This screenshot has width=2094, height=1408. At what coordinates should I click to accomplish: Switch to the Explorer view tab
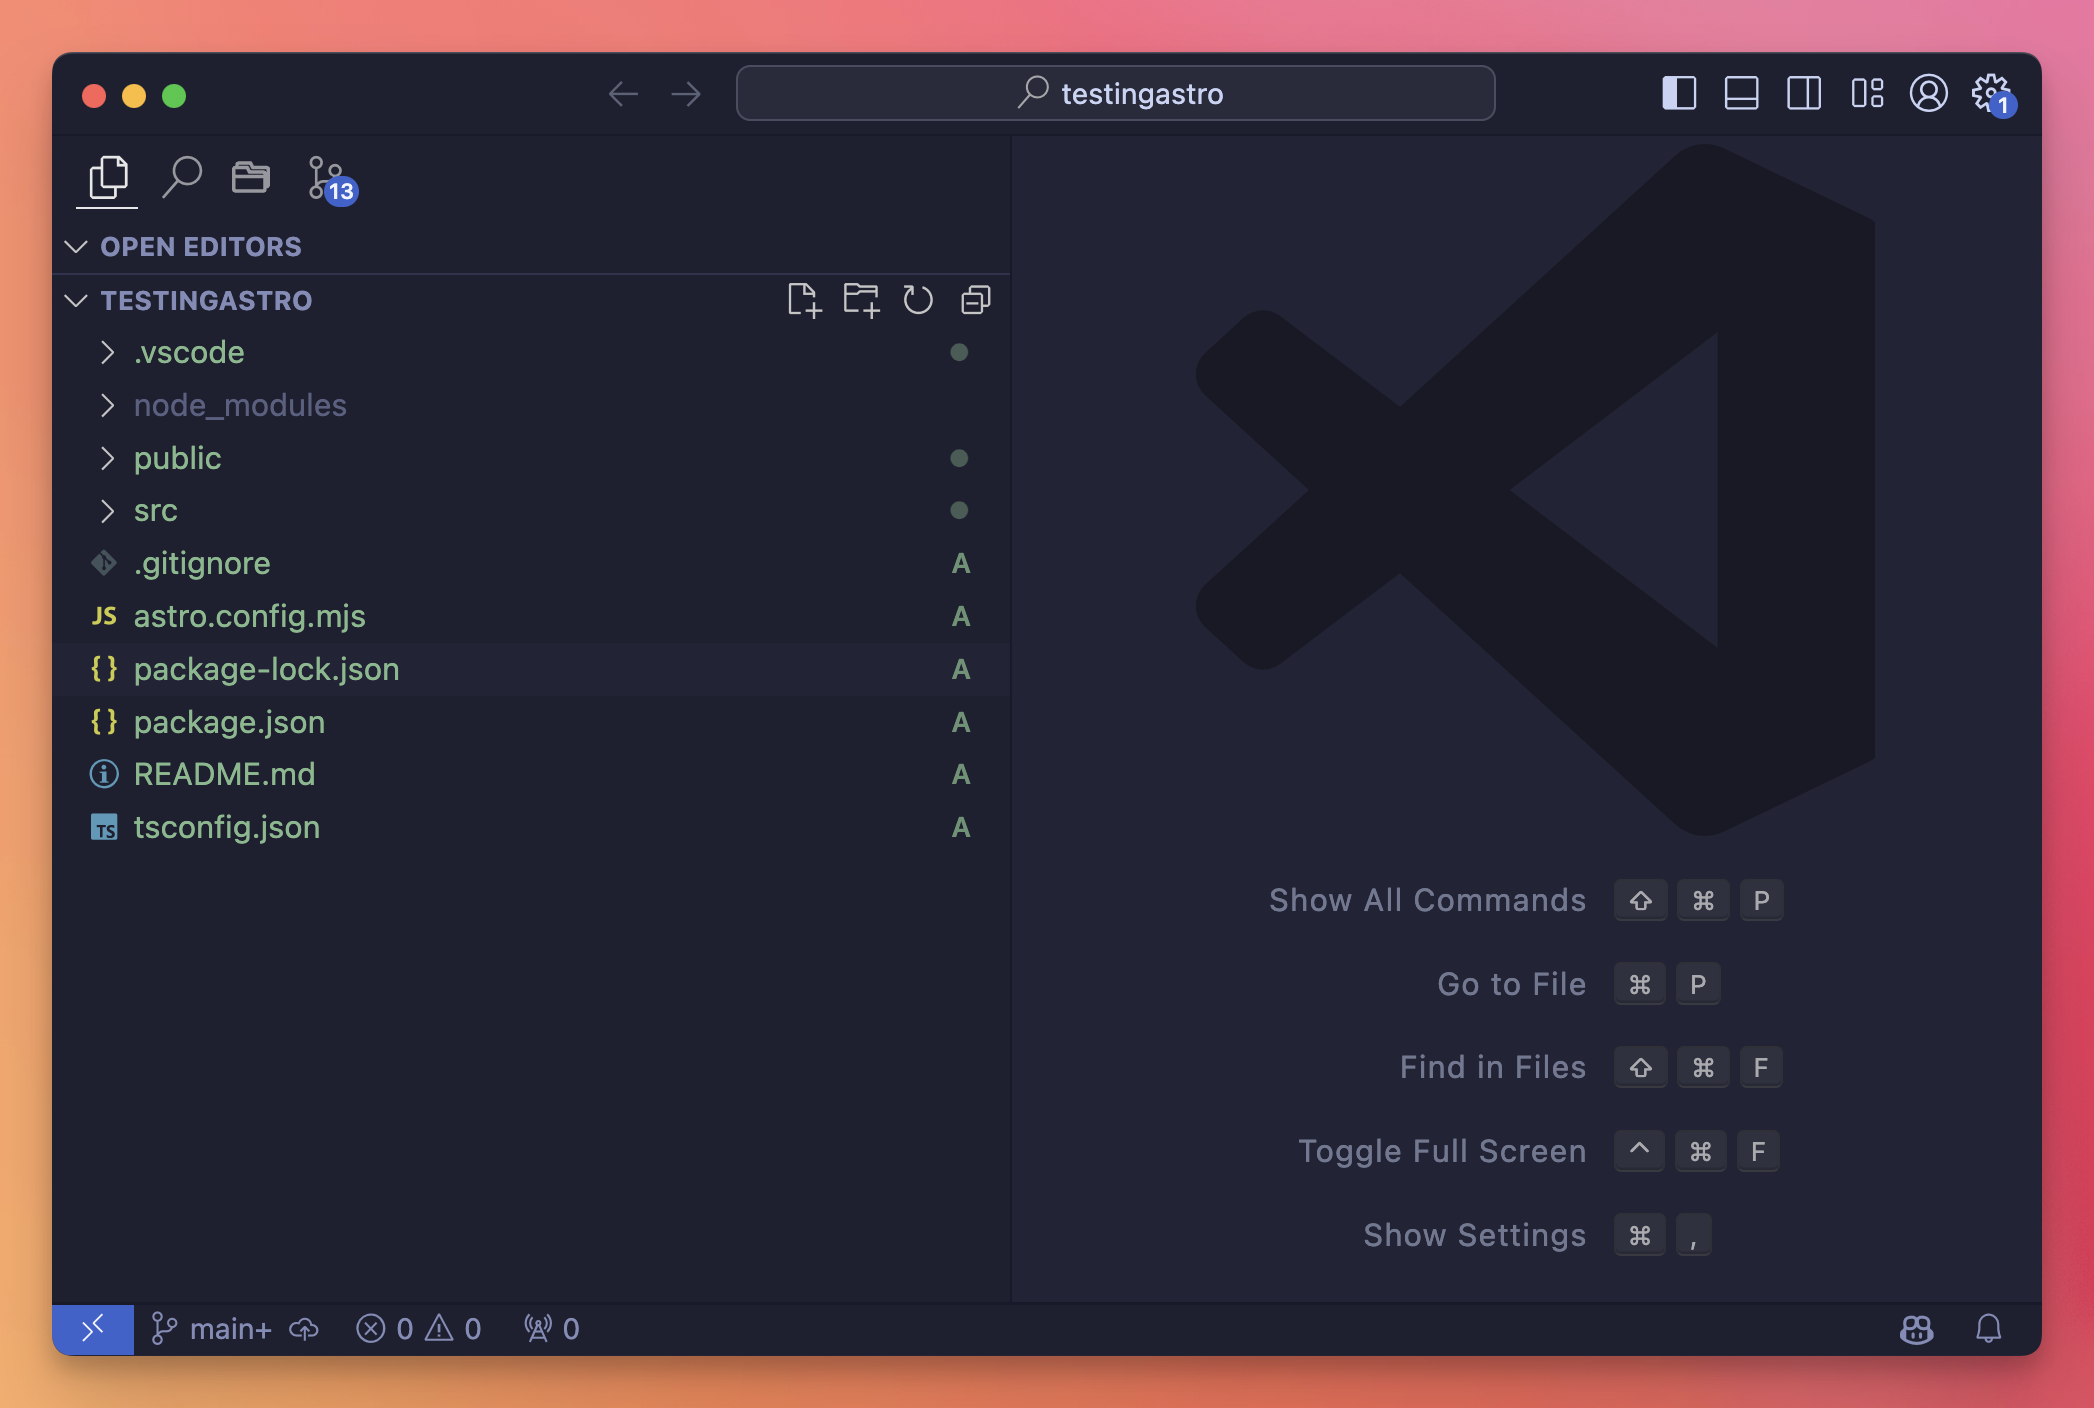click(108, 178)
